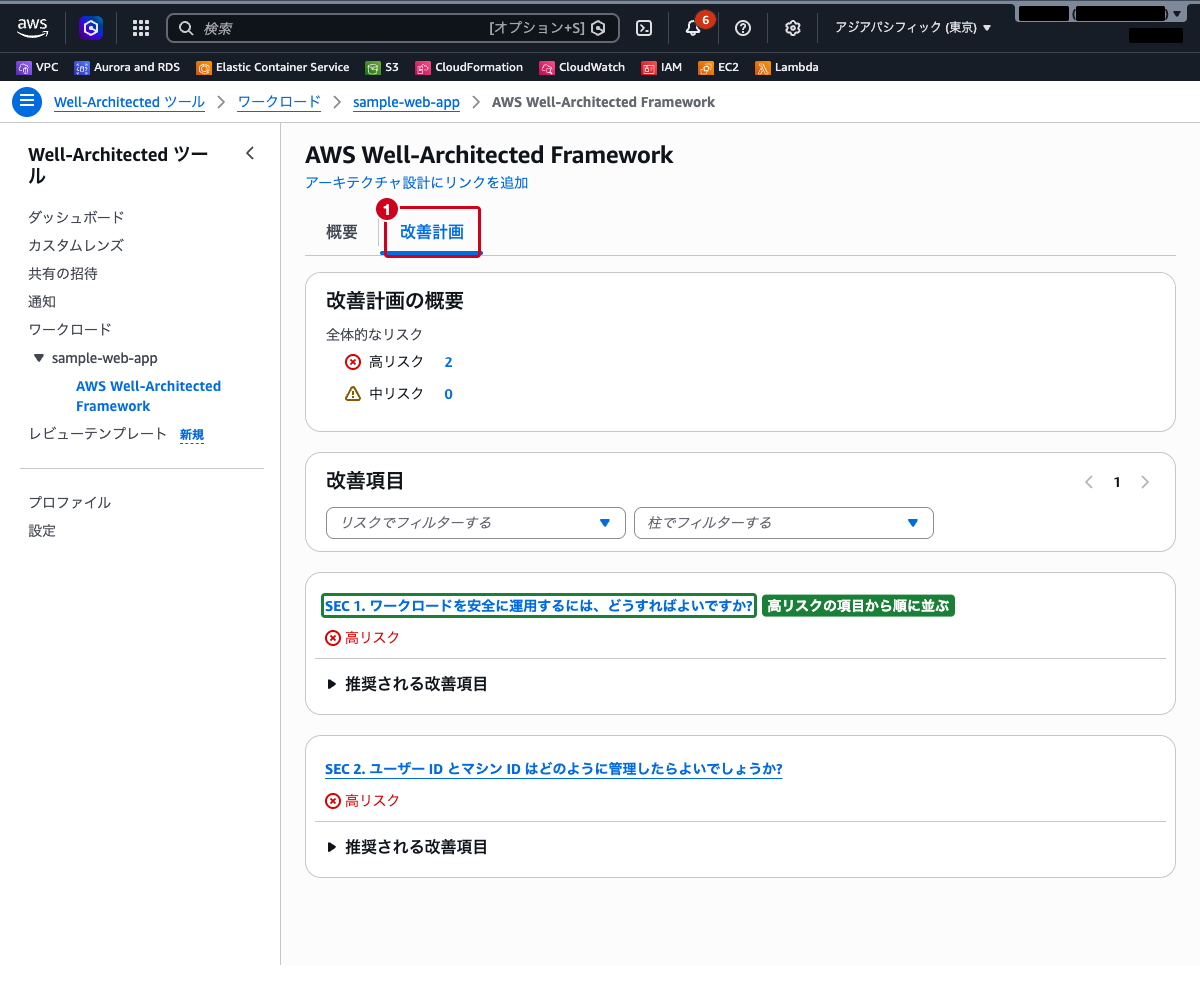Open the settings gear icon
The height and width of the screenshot is (1000, 1200).
tap(793, 28)
